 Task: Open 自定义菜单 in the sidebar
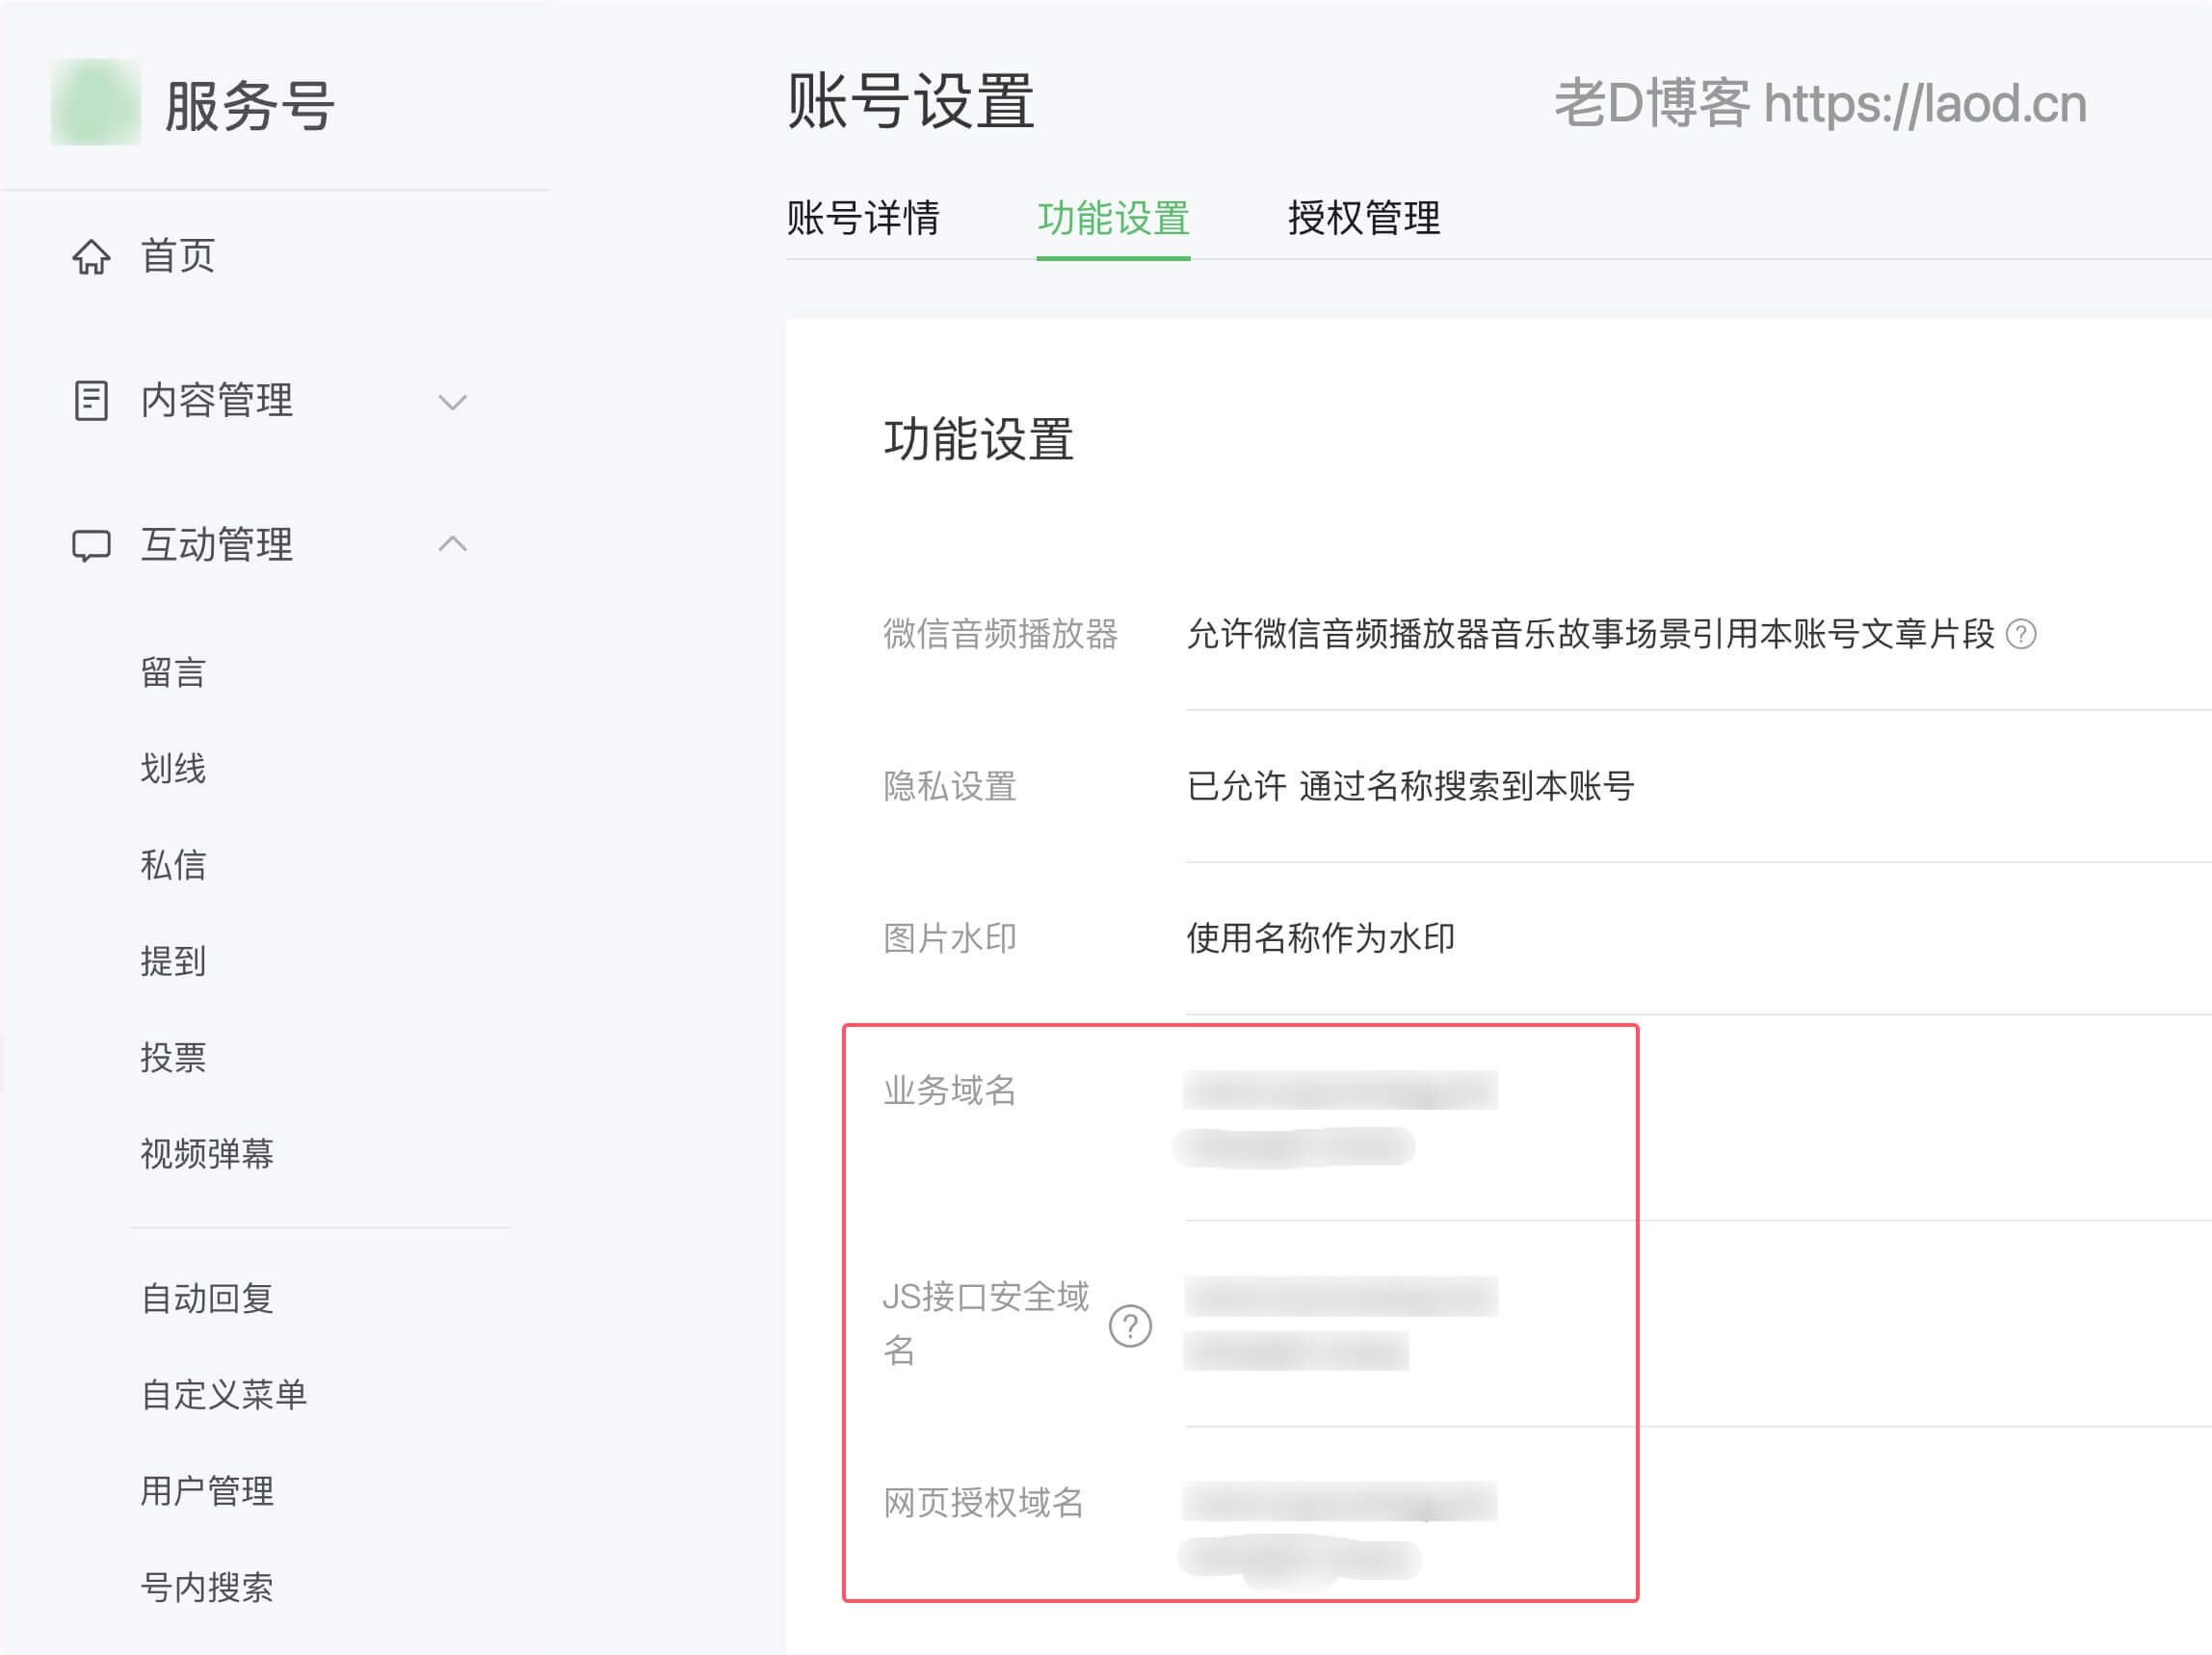[x=224, y=1394]
